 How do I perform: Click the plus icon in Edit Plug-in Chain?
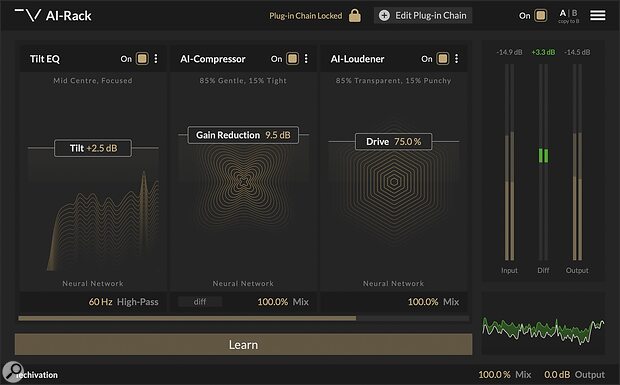click(384, 15)
